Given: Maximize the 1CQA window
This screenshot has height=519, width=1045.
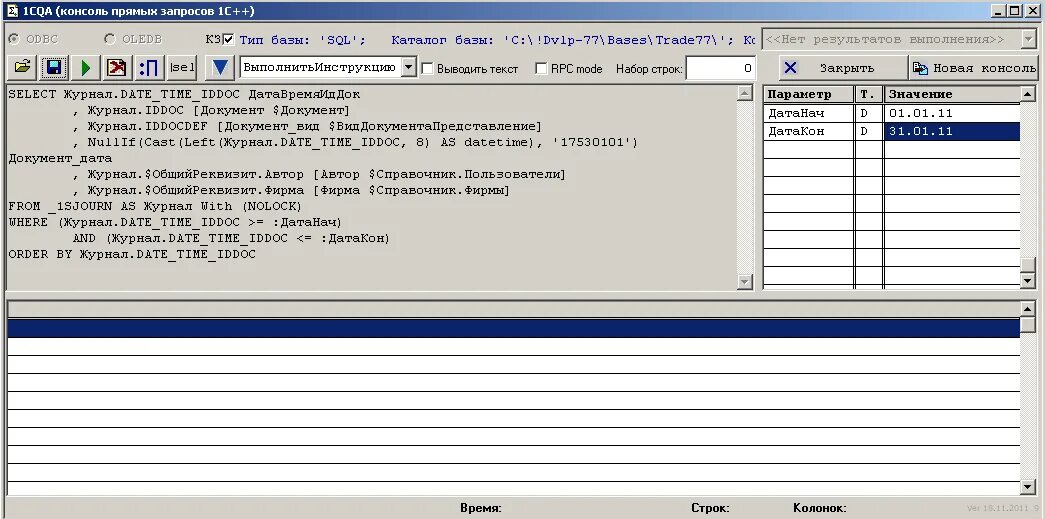Looking at the screenshot, I should point(1014,11).
